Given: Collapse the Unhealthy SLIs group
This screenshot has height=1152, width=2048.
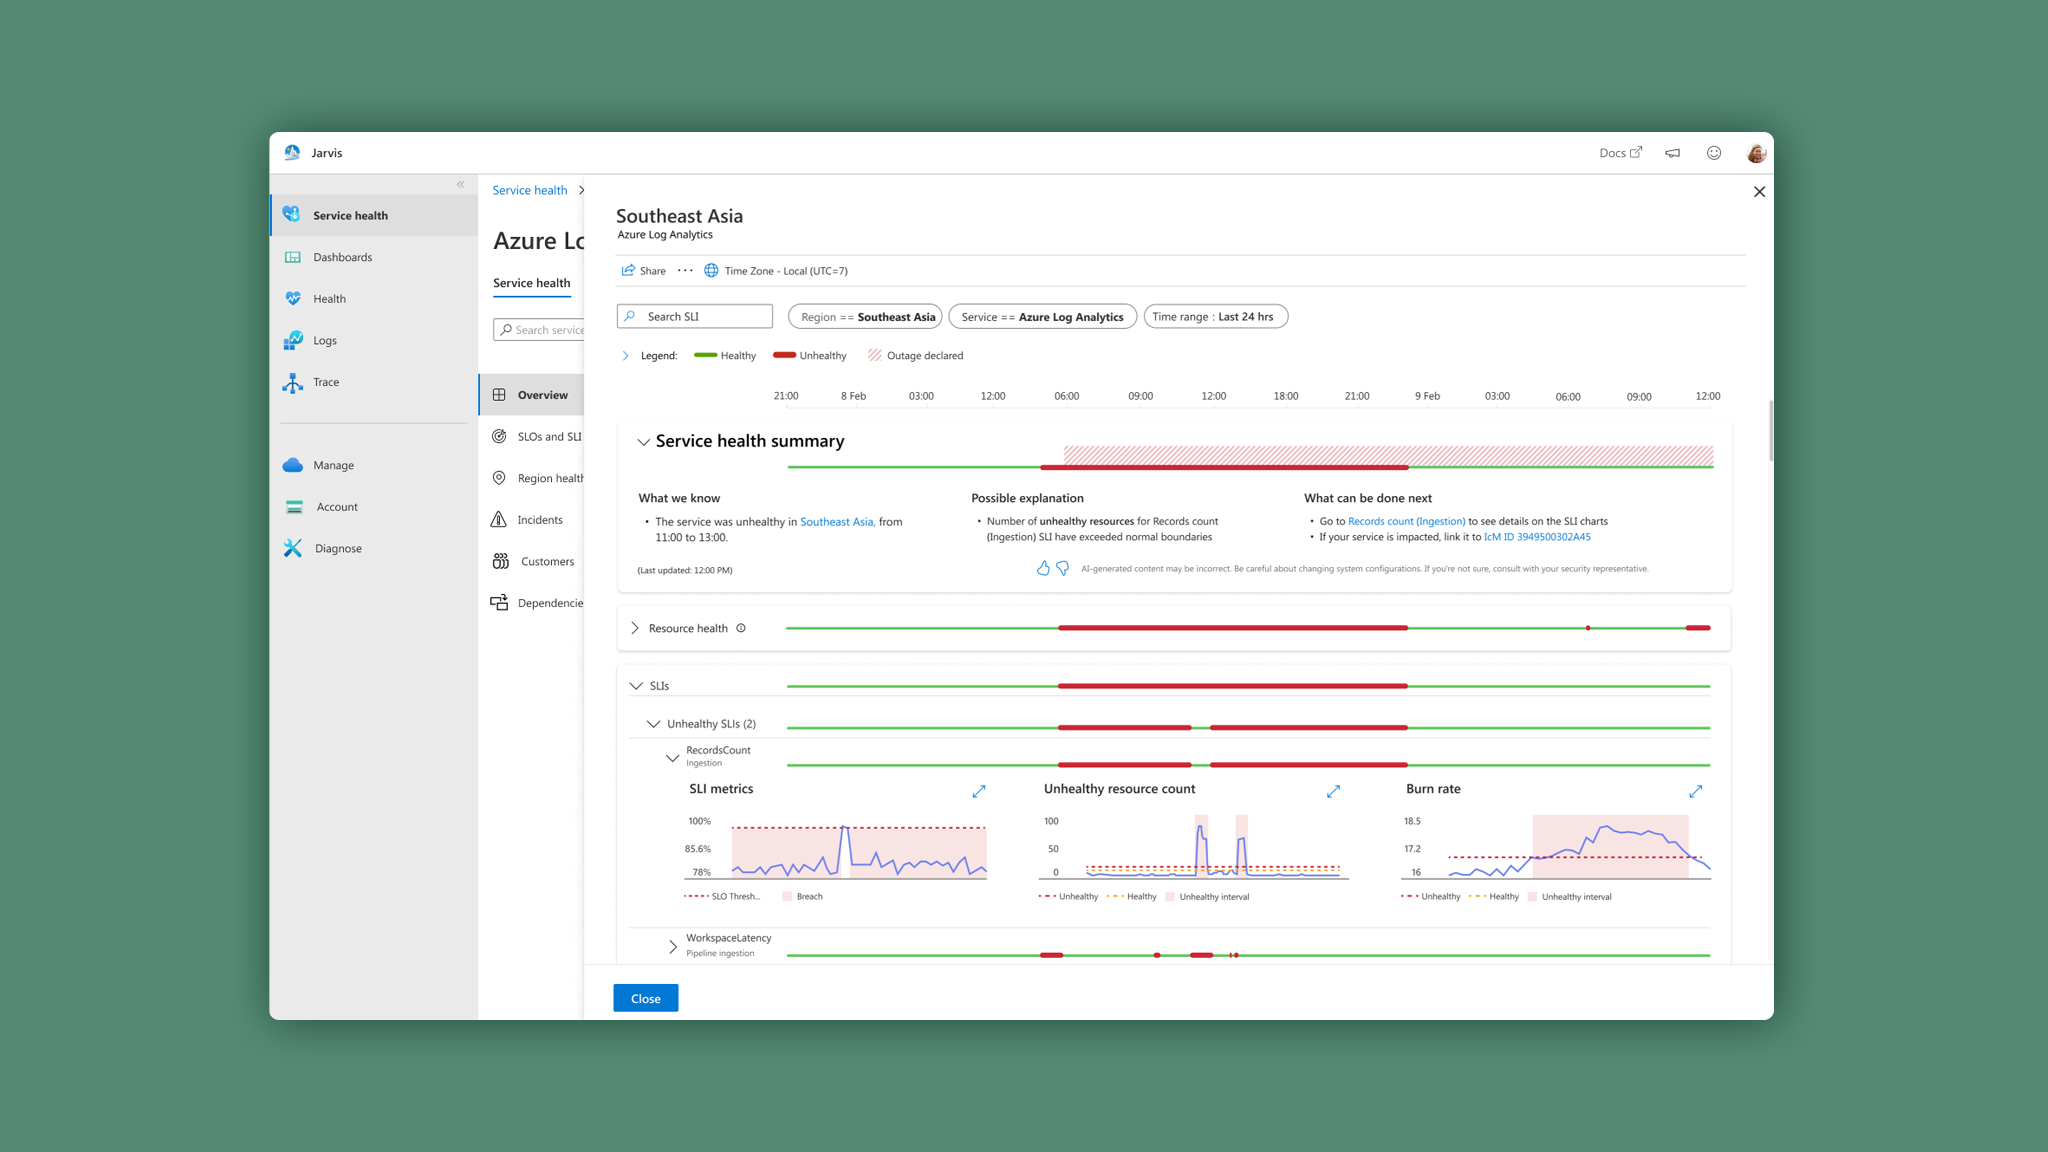Looking at the screenshot, I should point(653,724).
